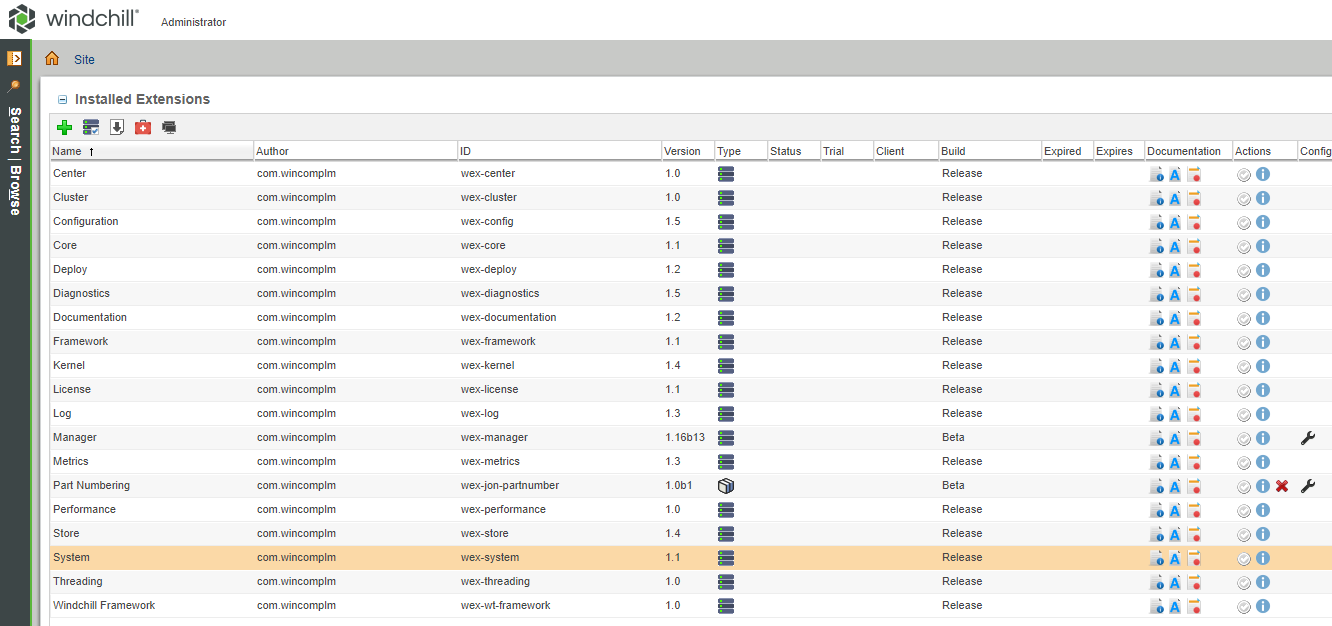Click red X delete icon for Part Numbering
1332x626 pixels.
coord(1282,486)
